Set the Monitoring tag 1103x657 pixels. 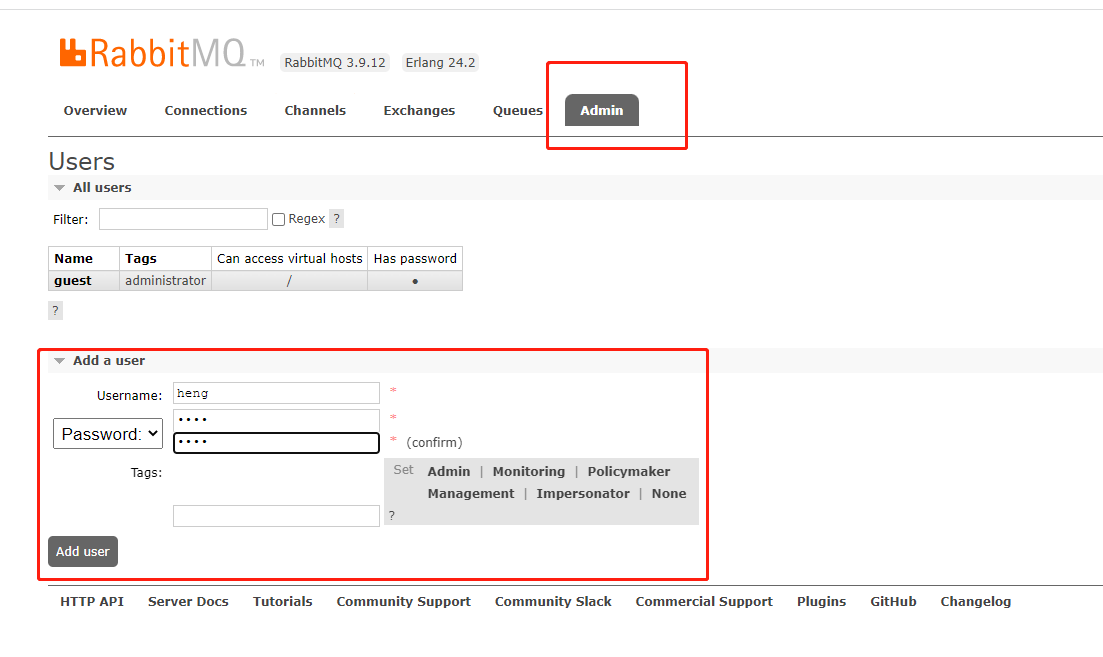point(528,471)
